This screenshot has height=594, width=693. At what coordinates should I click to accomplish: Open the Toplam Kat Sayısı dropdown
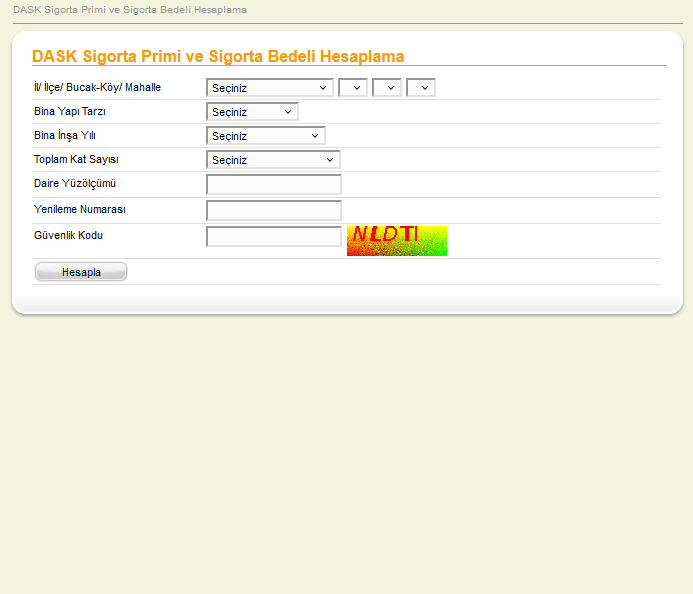273,160
